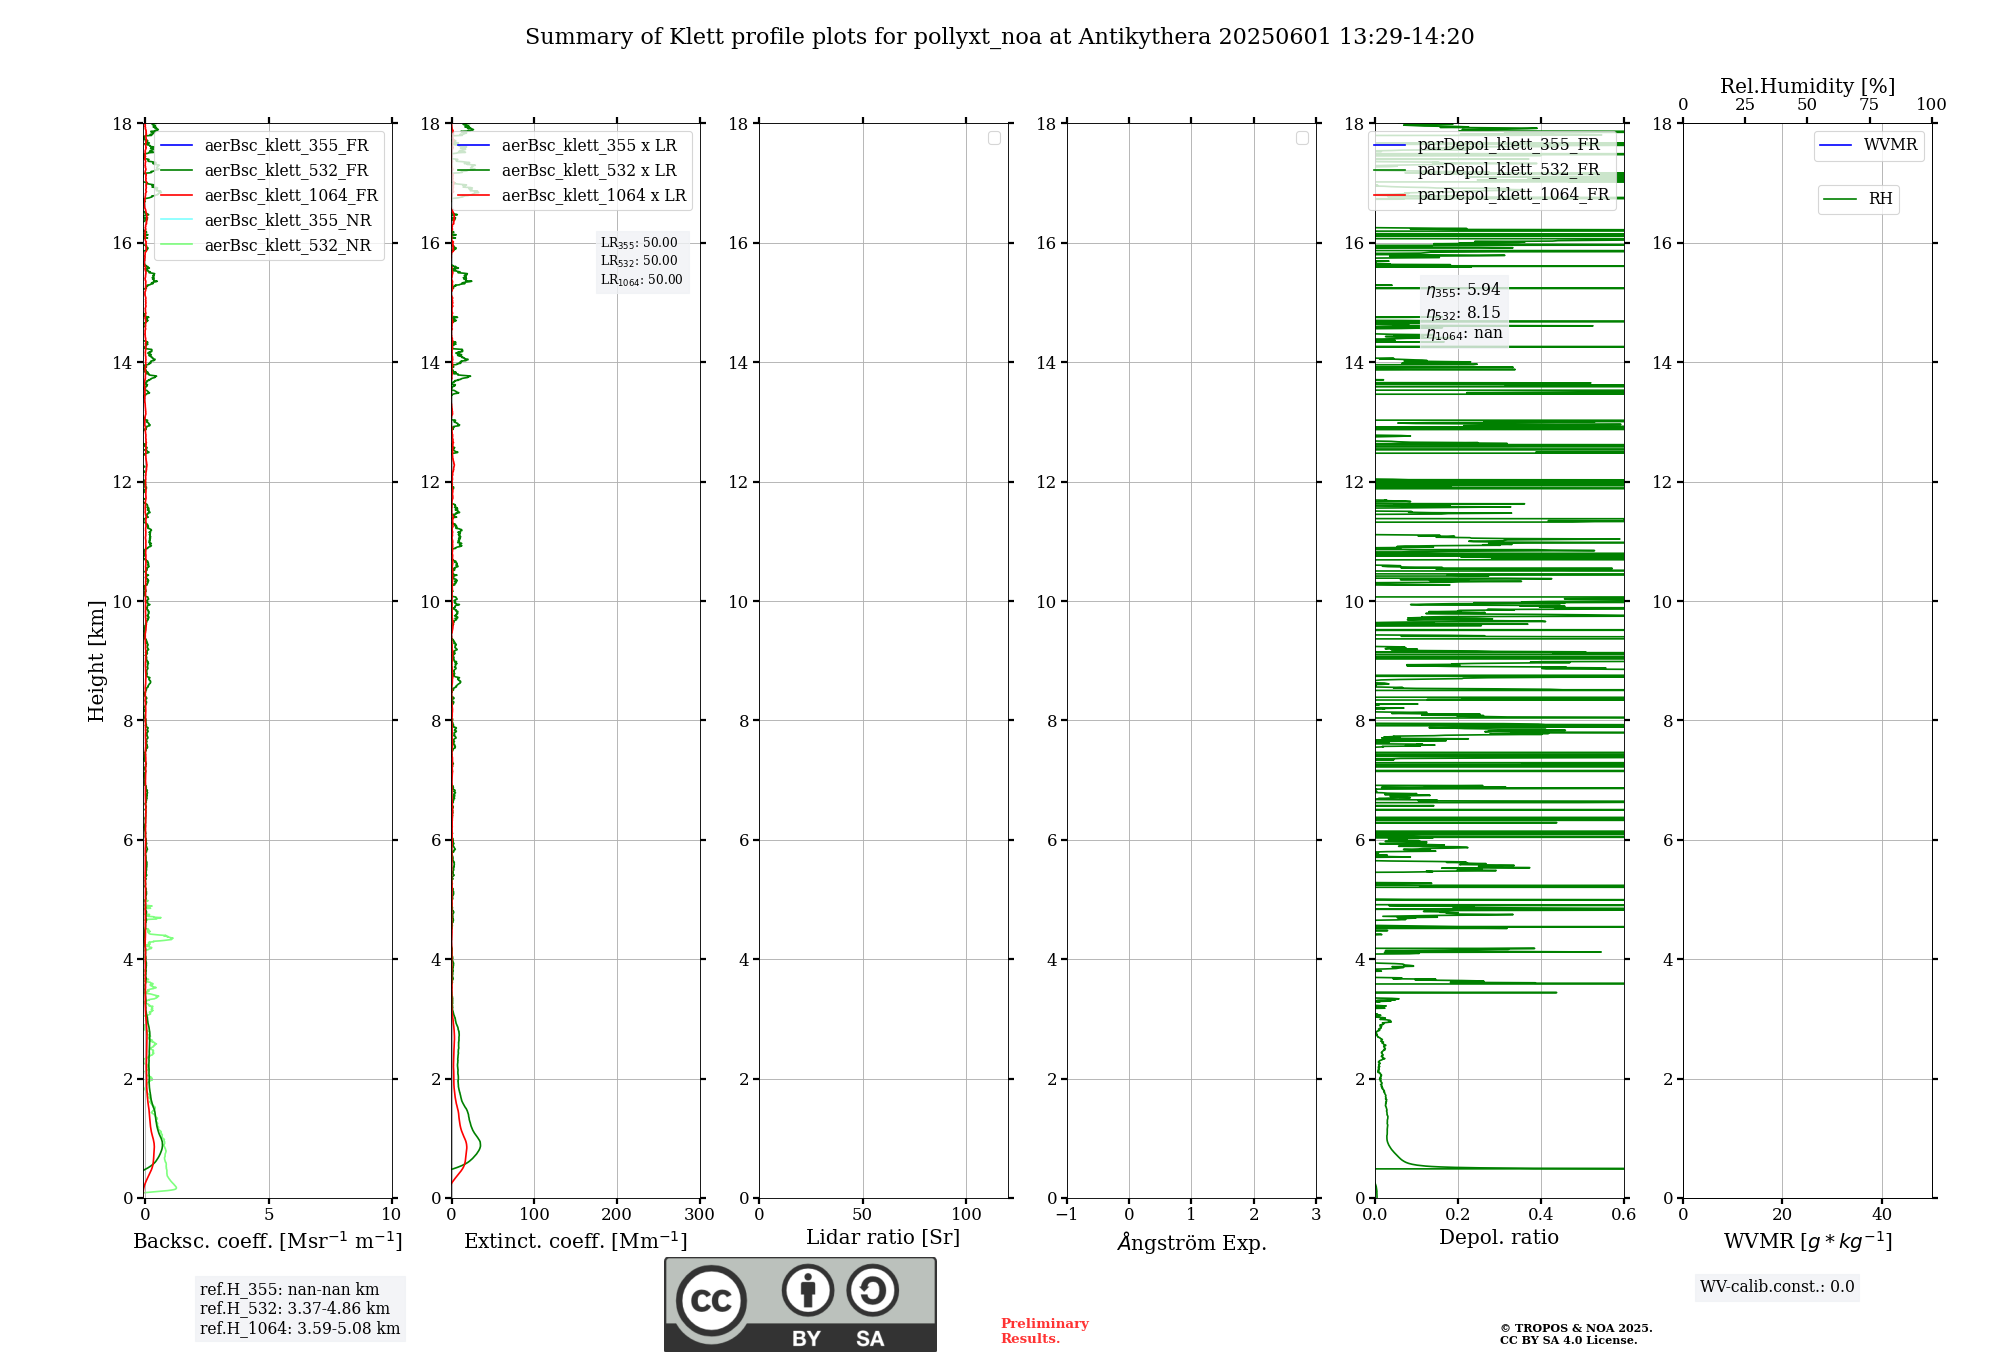
Task: Click empty legend box in Ångström panel
Action: (1302, 138)
